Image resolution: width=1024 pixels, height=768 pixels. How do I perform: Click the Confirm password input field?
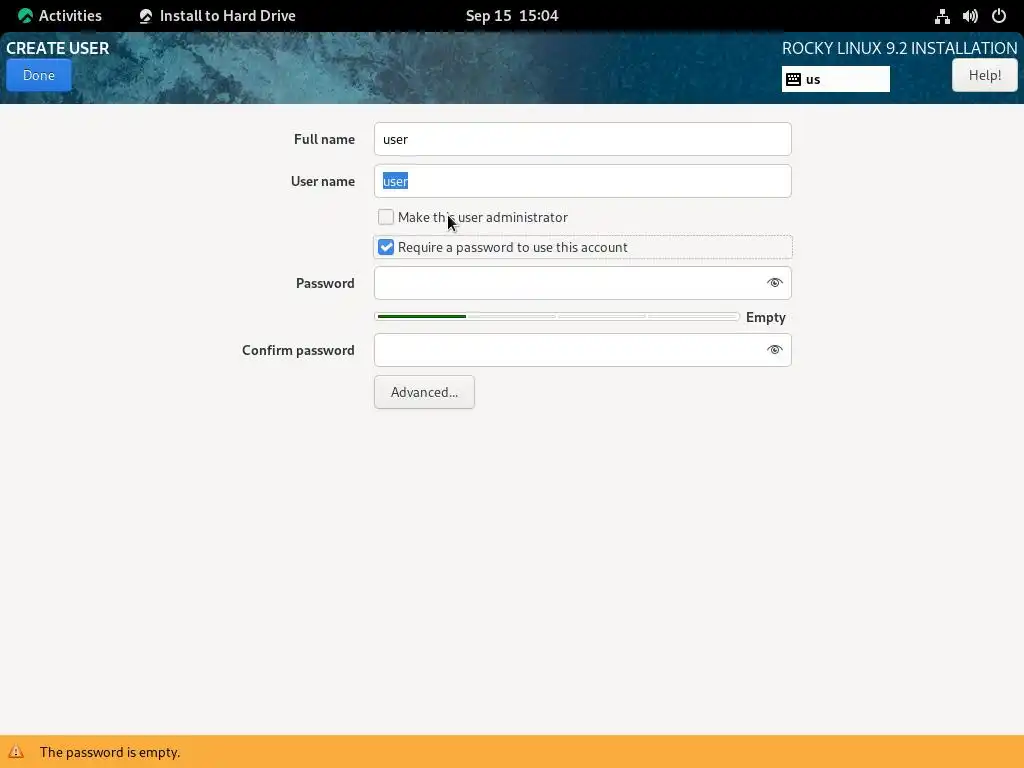pos(583,350)
